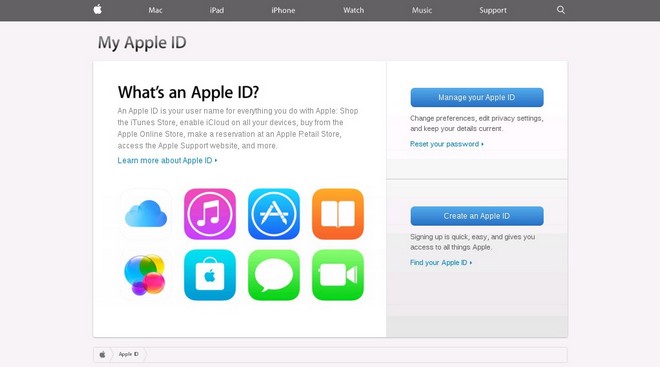Click the Create an Apple ID button
This screenshot has width=660, height=367.
pyautogui.click(x=477, y=216)
